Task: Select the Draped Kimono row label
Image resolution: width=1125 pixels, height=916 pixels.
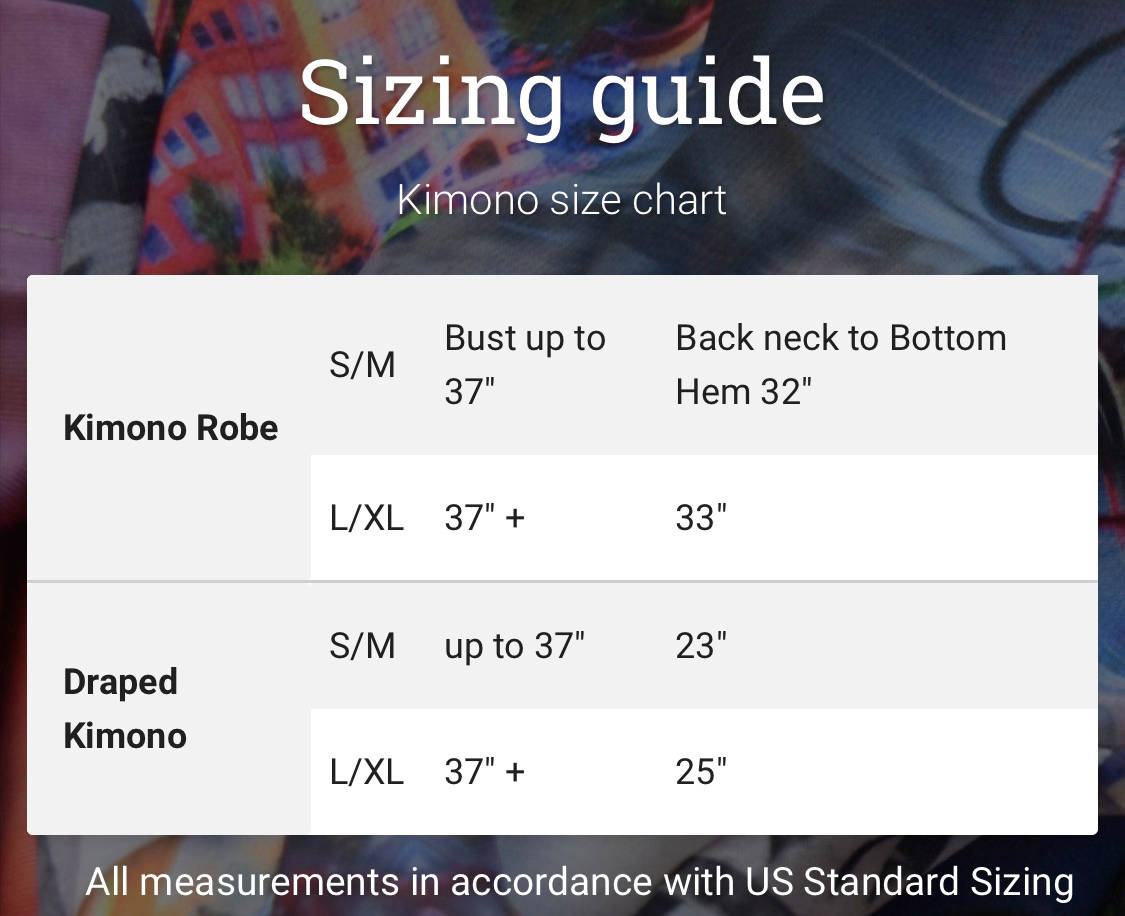Action: coord(125,709)
